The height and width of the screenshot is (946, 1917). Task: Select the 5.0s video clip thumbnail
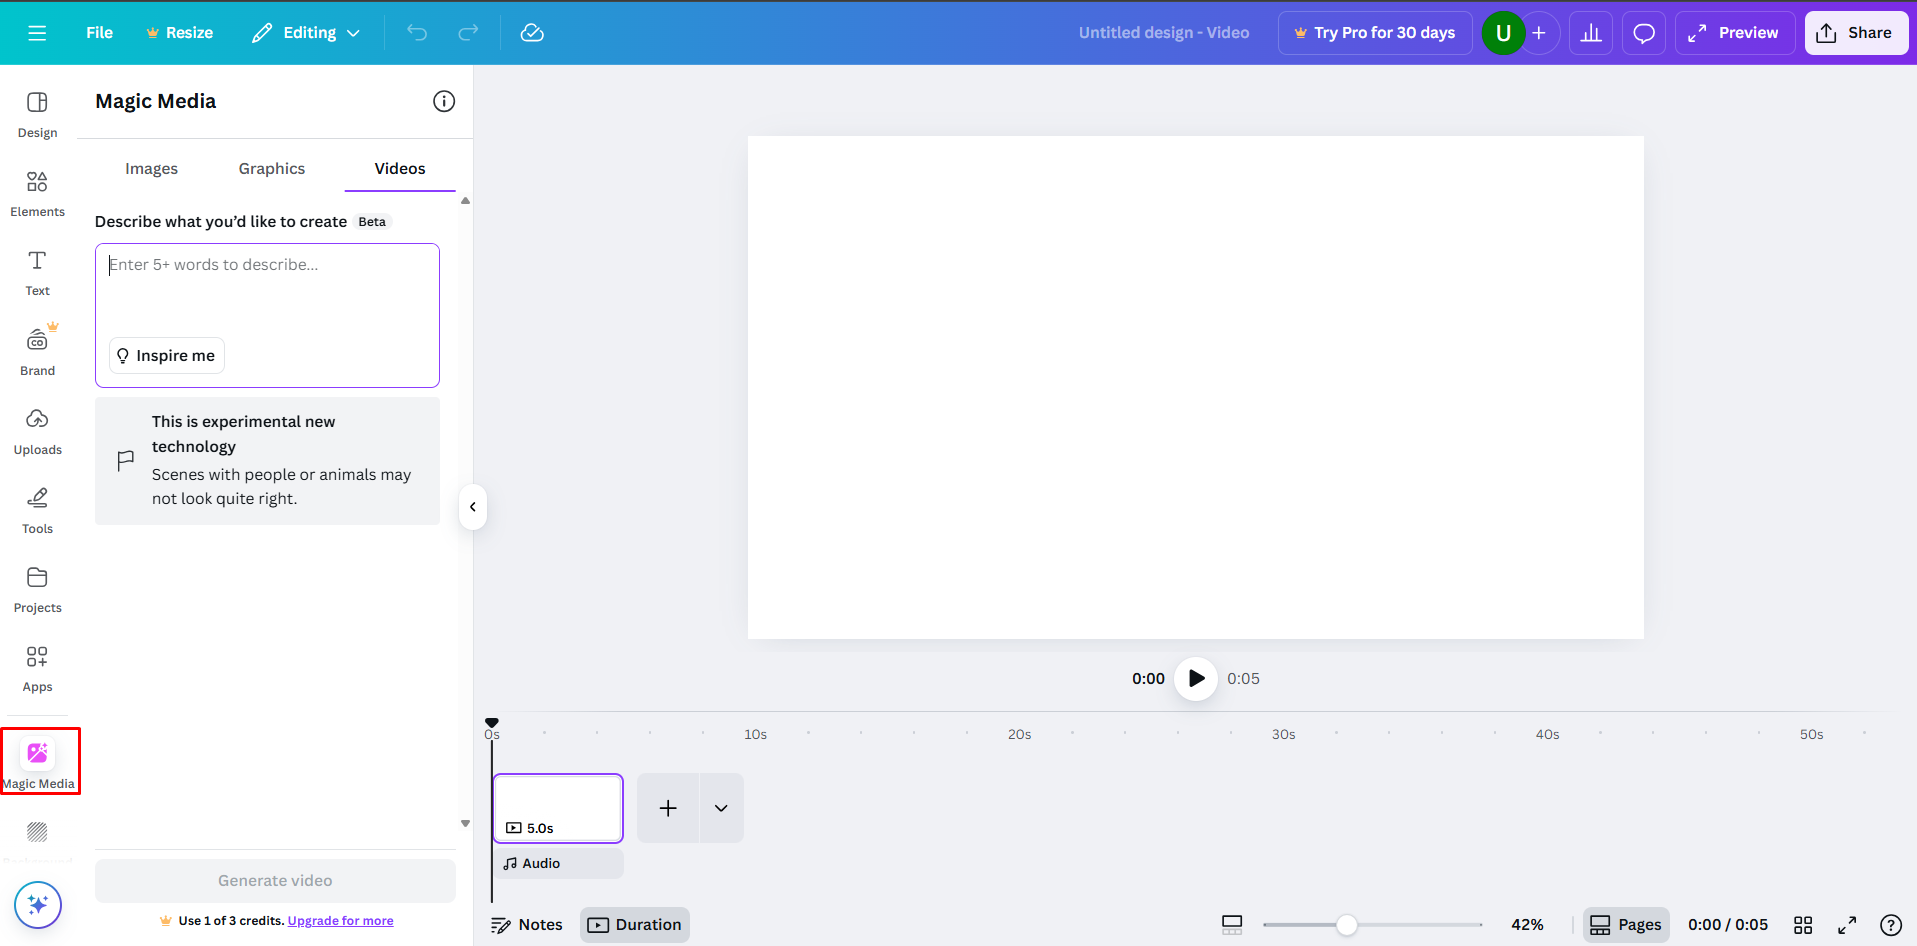pyautogui.click(x=557, y=808)
